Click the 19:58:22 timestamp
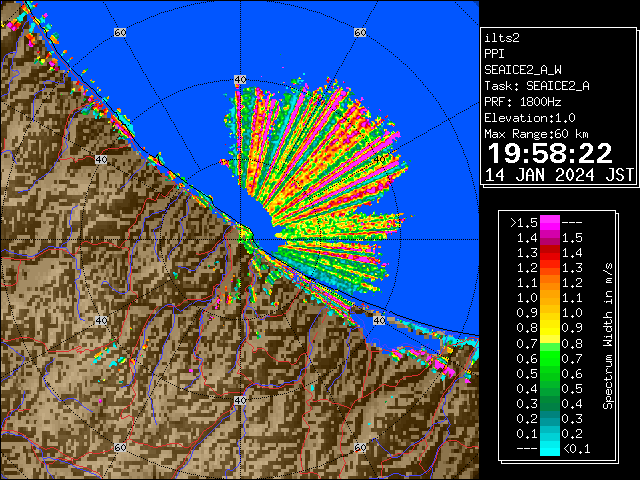 coord(550,153)
